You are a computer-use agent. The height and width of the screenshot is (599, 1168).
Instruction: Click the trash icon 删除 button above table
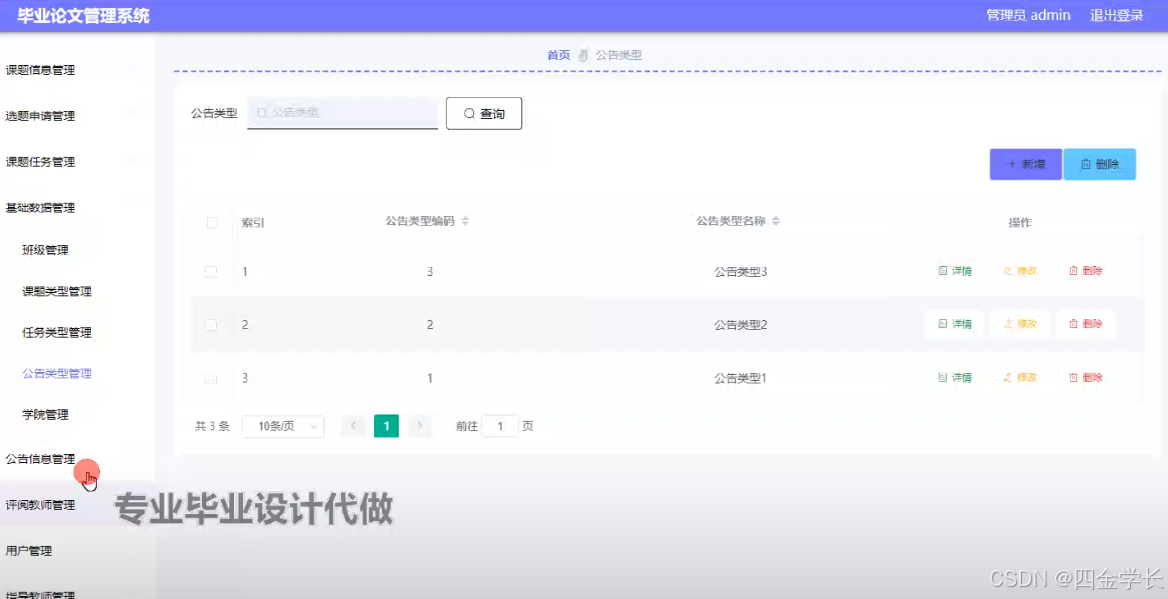[x=1087, y=164]
